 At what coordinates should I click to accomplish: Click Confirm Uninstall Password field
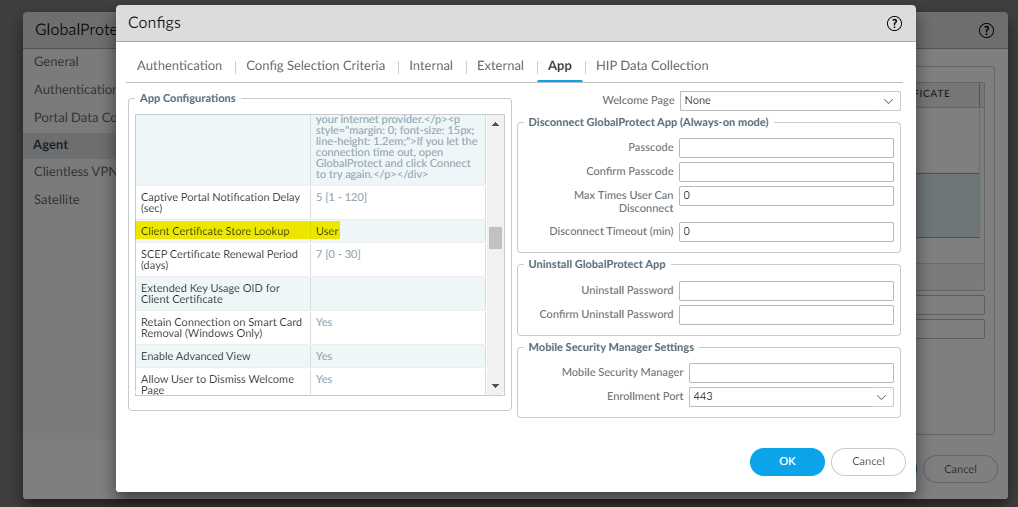786,315
